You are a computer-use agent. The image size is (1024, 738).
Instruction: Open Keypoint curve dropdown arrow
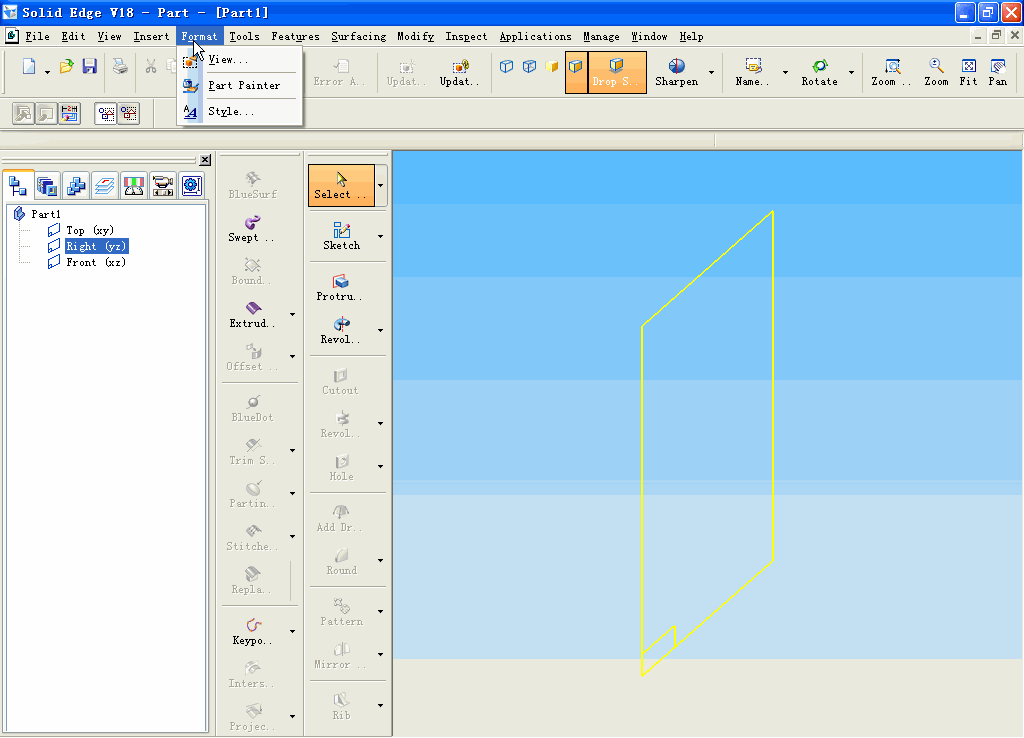tap(293, 632)
